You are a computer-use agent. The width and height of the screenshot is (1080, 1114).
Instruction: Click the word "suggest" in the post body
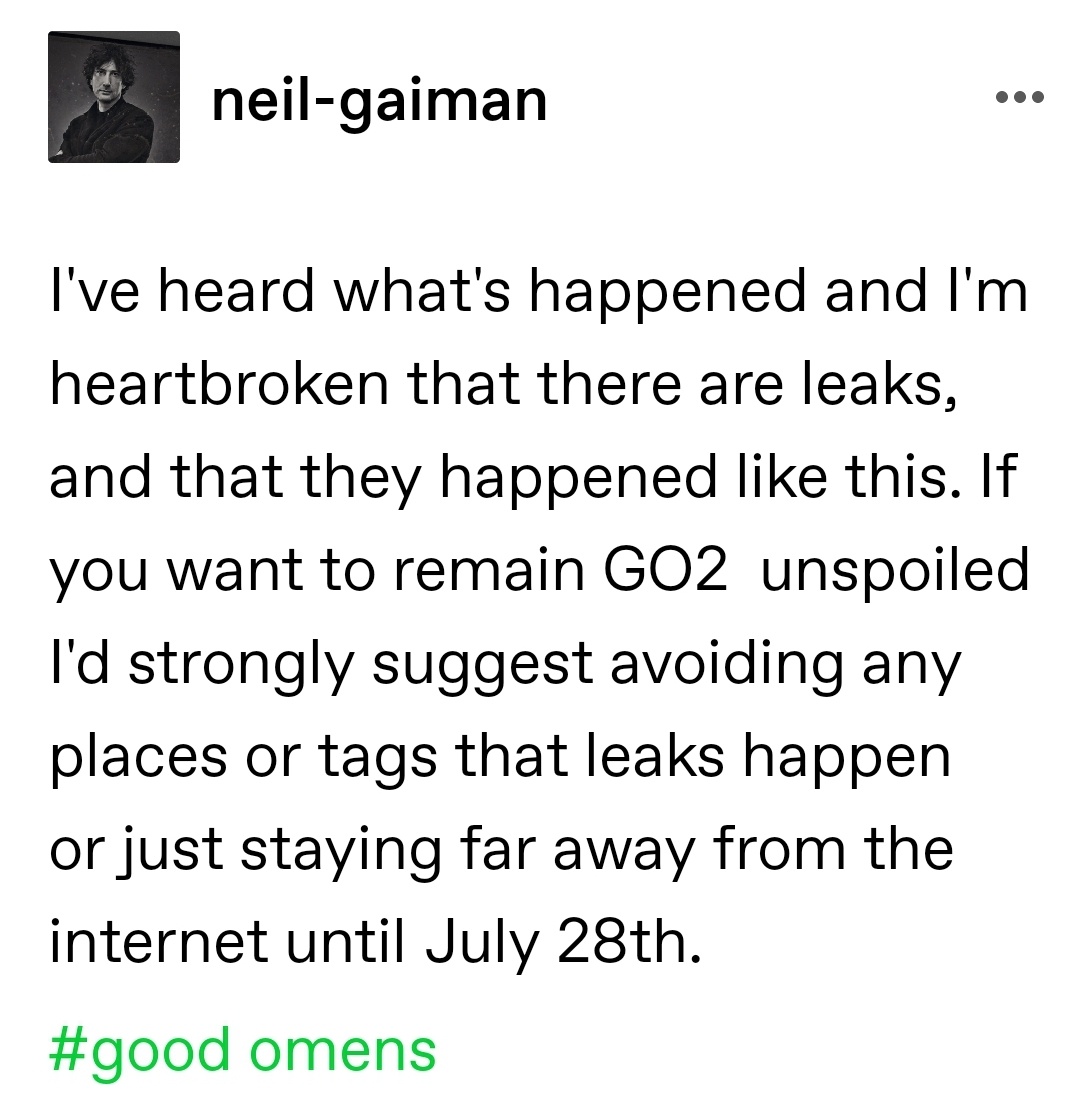(x=482, y=666)
